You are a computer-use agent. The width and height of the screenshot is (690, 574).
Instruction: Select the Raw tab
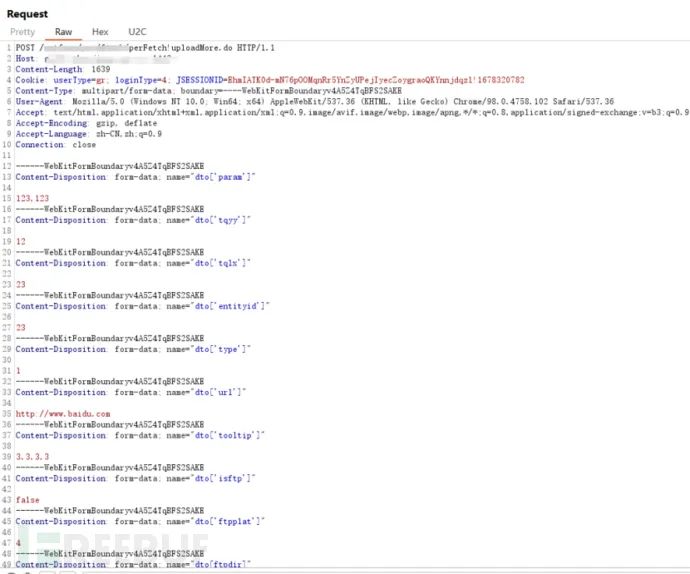pos(63,32)
